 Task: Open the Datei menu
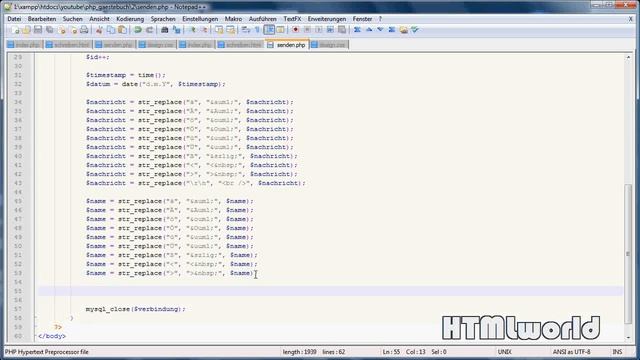click(14, 19)
